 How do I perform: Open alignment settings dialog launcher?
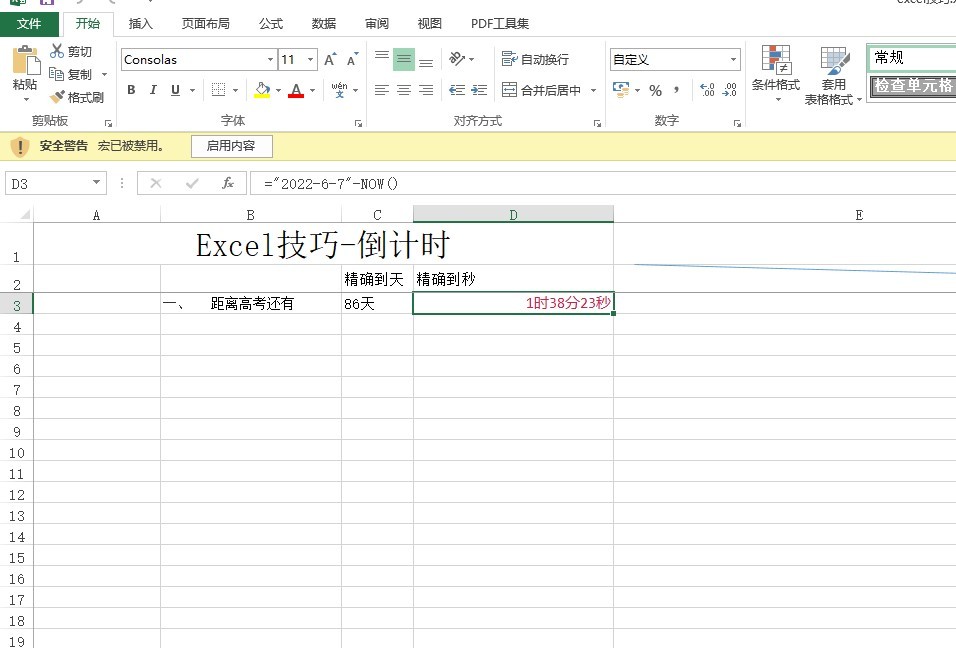click(598, 124)
